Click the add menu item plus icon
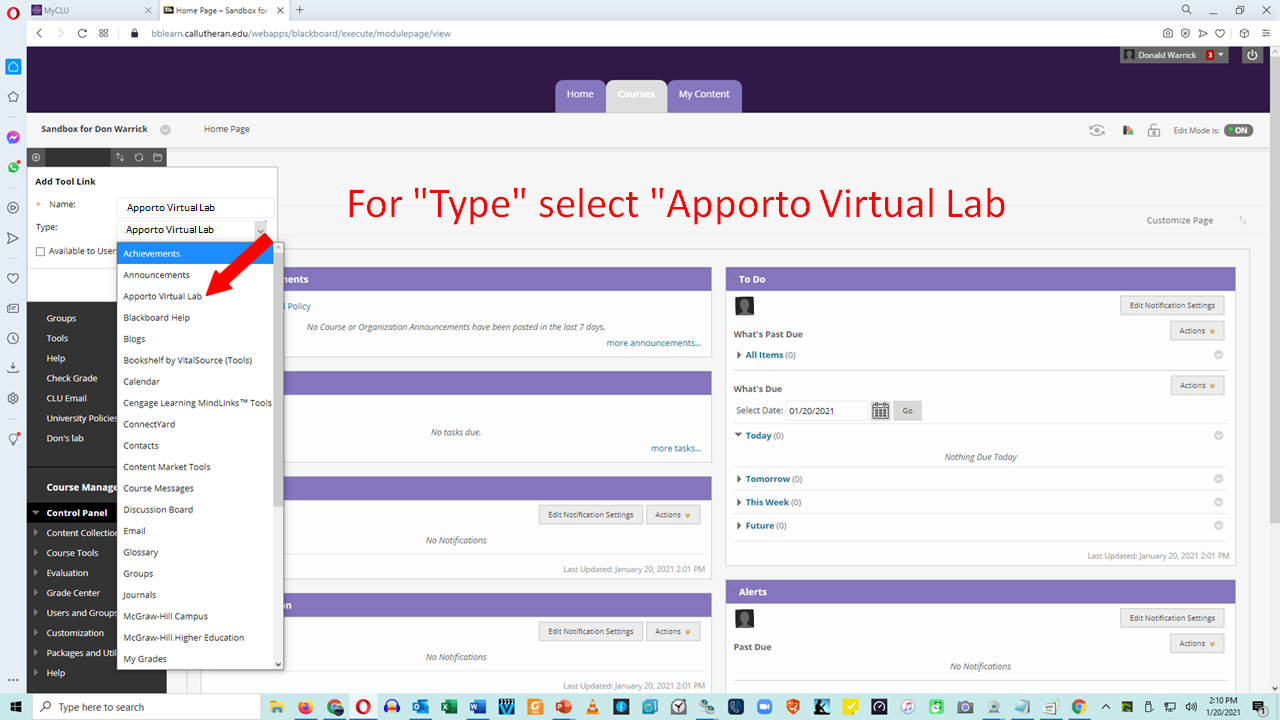 click(37, 157)
